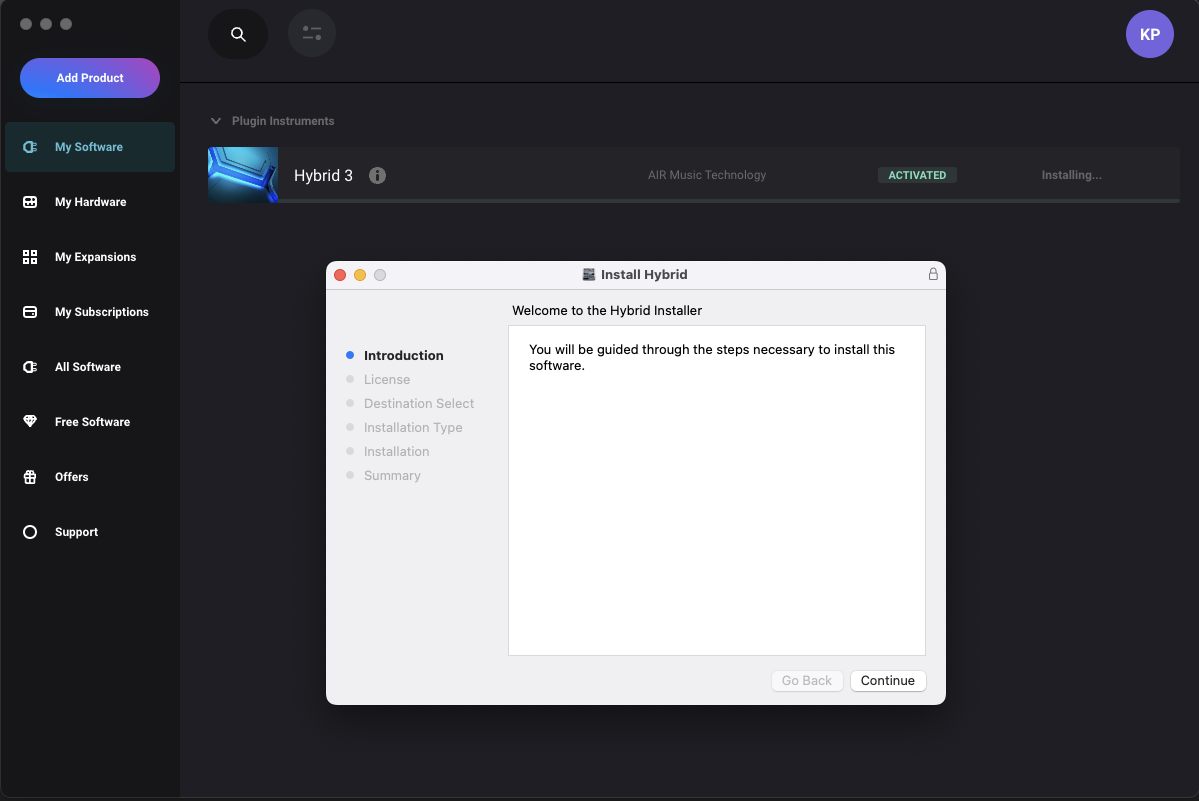Screen dimensions: 1199x801
Task: Click the Plugin Instruments heading
Action: (x=283, y=121)
